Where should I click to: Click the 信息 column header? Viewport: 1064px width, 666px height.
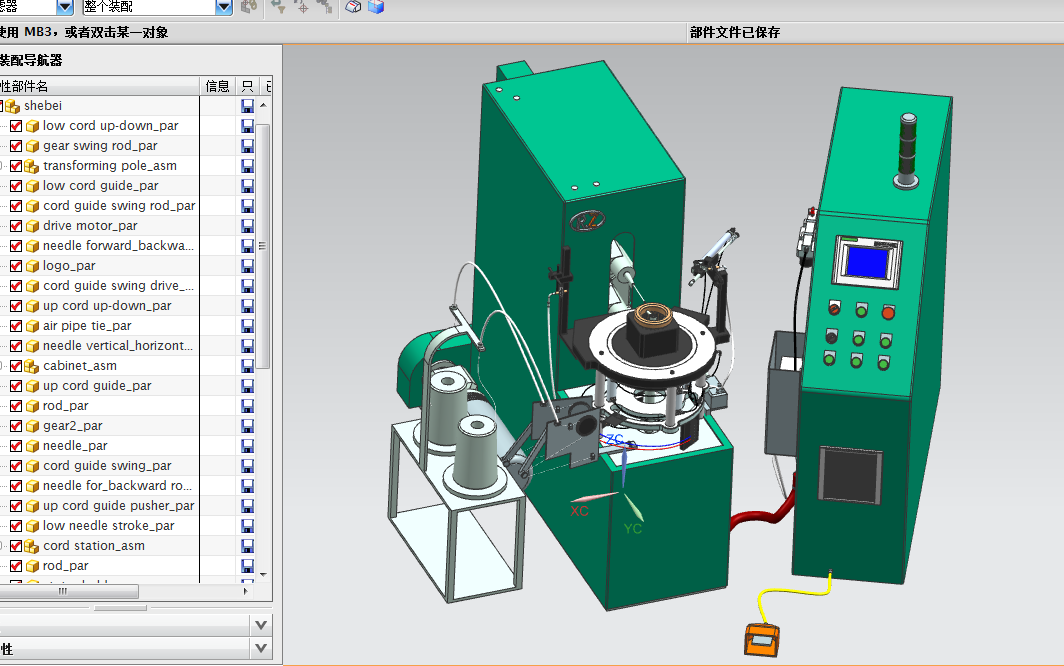pos(217,86)
